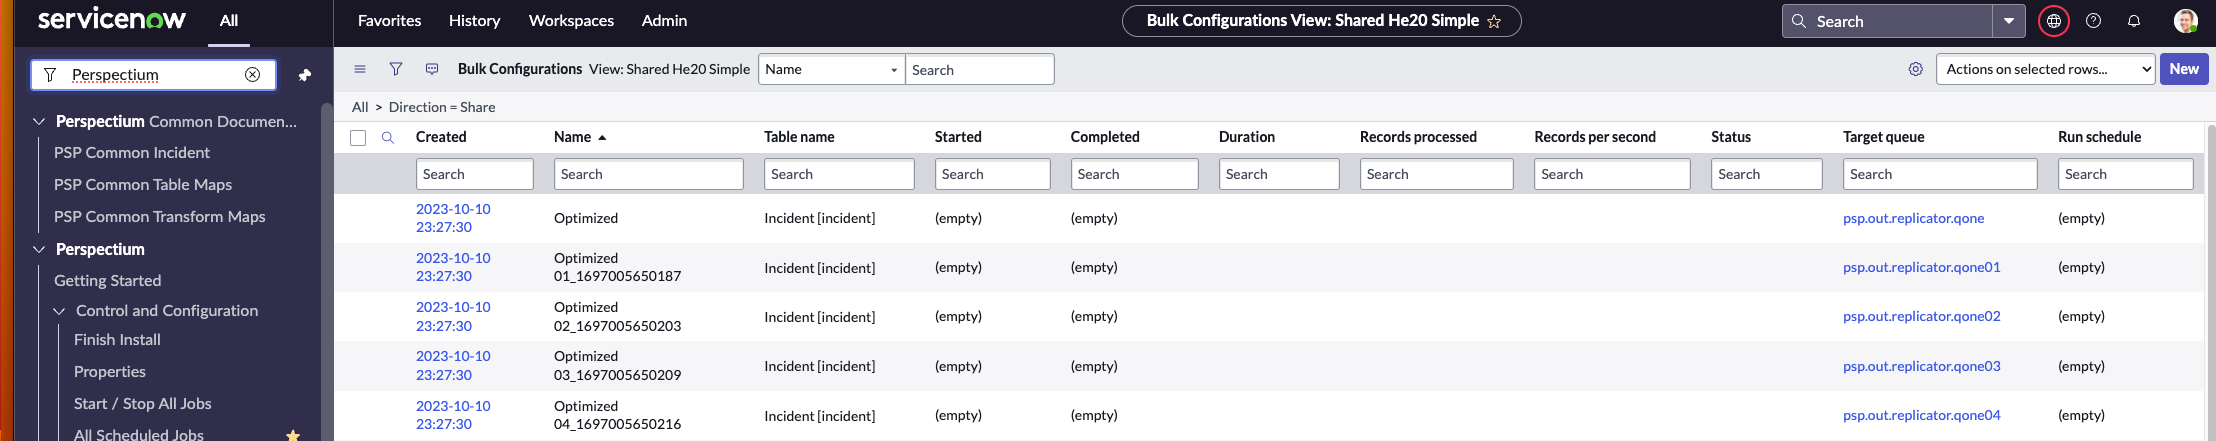
Task: Open Start / Stop All Jobs module
Action: pyautogui.click(x=143, y=404)
